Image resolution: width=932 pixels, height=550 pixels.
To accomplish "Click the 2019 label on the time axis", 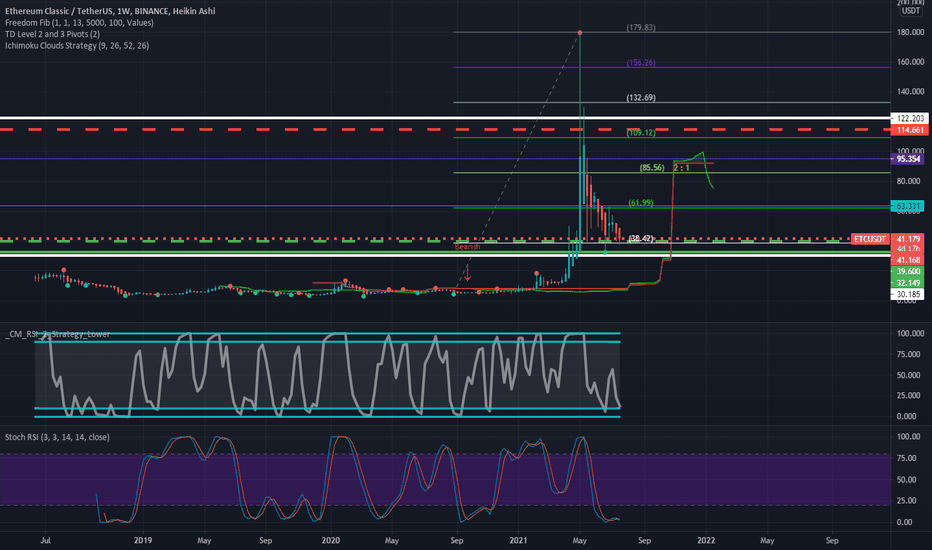I will 143,540.
